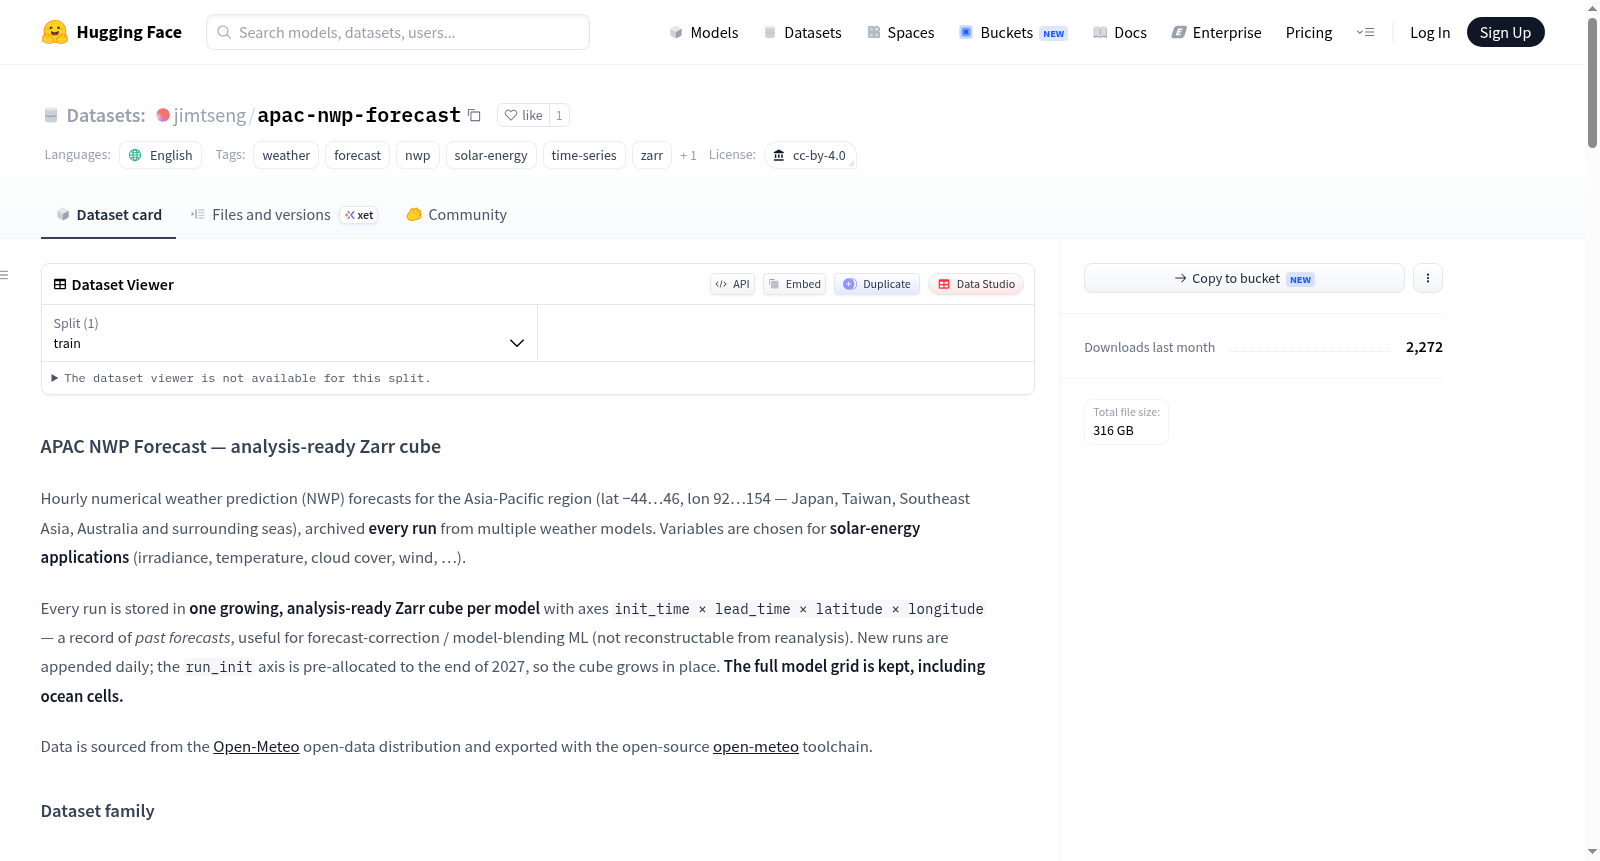Viewport: 1600px width, 861px height.
Task: Open Spaces in the top navigation
Action: pos(901,32)
